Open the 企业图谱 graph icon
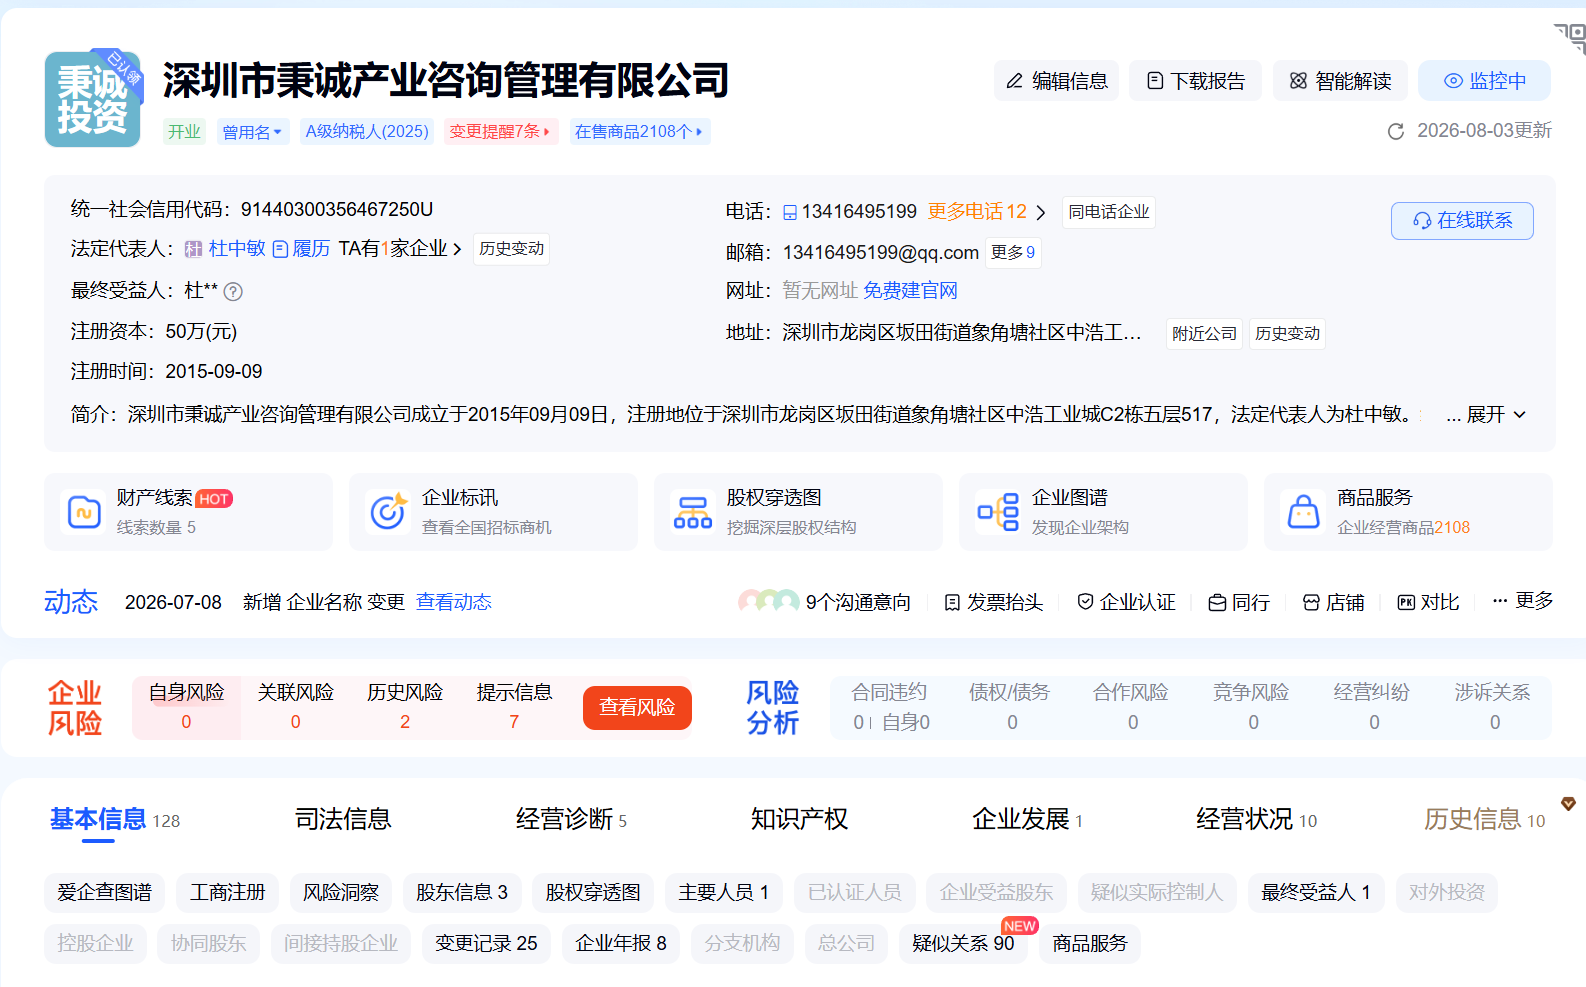This screenshot has width=1586, height=987. tap(998, 512)
